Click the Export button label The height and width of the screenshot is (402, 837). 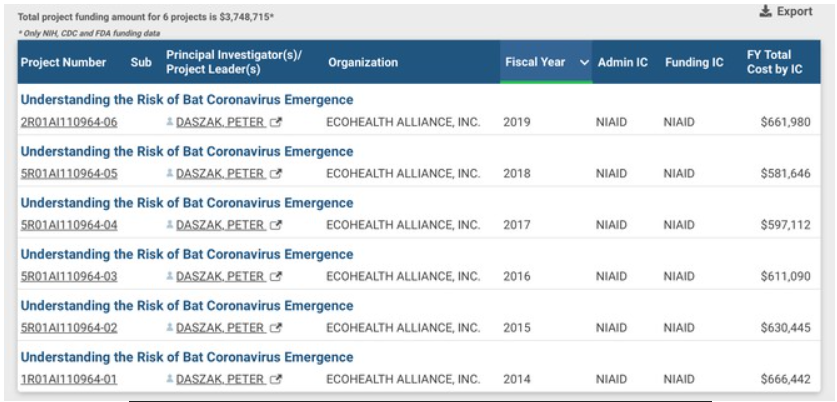pos(795,11)
